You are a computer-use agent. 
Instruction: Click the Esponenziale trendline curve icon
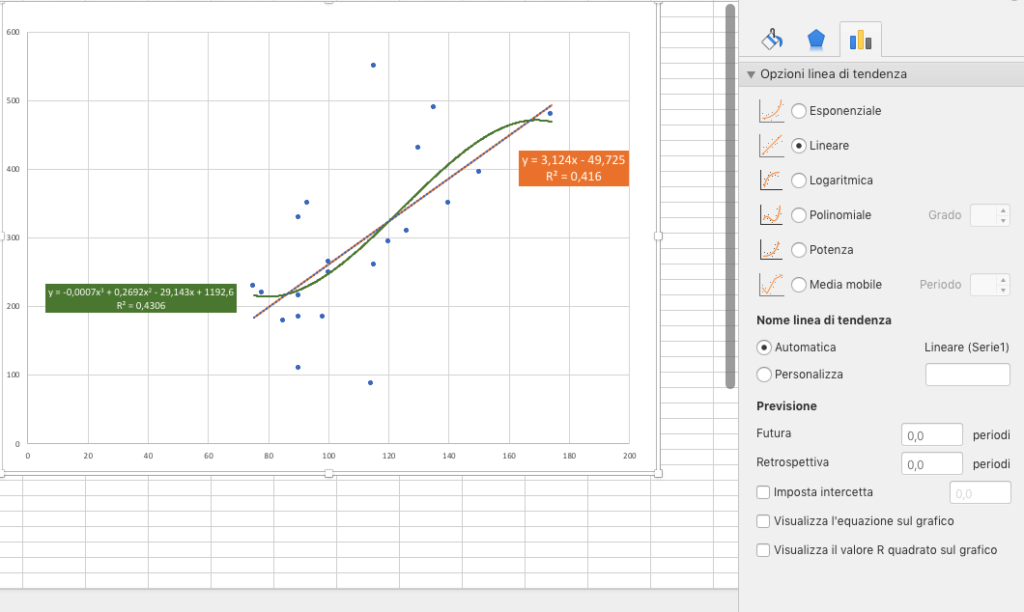(771, 111)
